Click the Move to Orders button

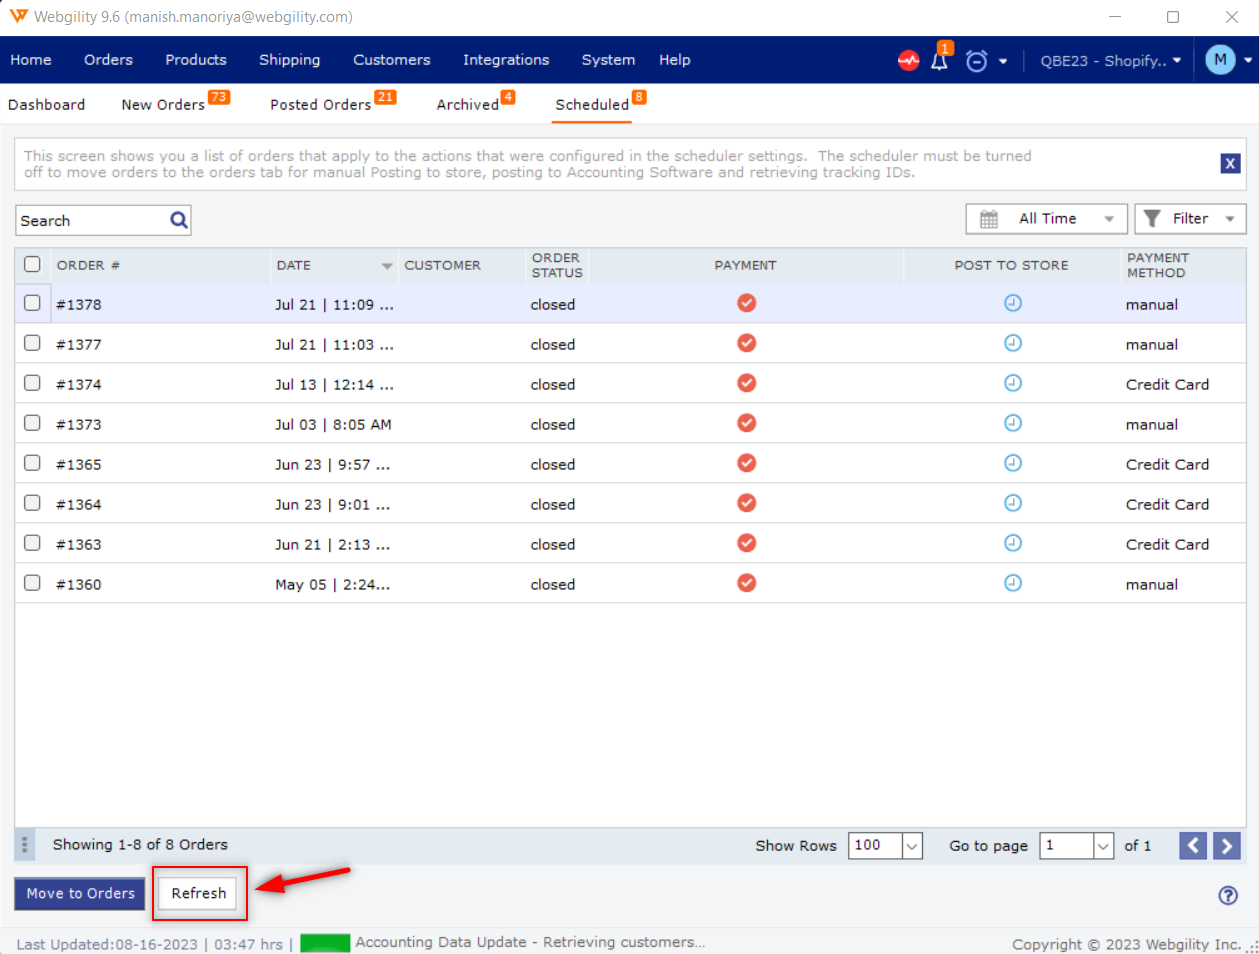click(80, 893)
